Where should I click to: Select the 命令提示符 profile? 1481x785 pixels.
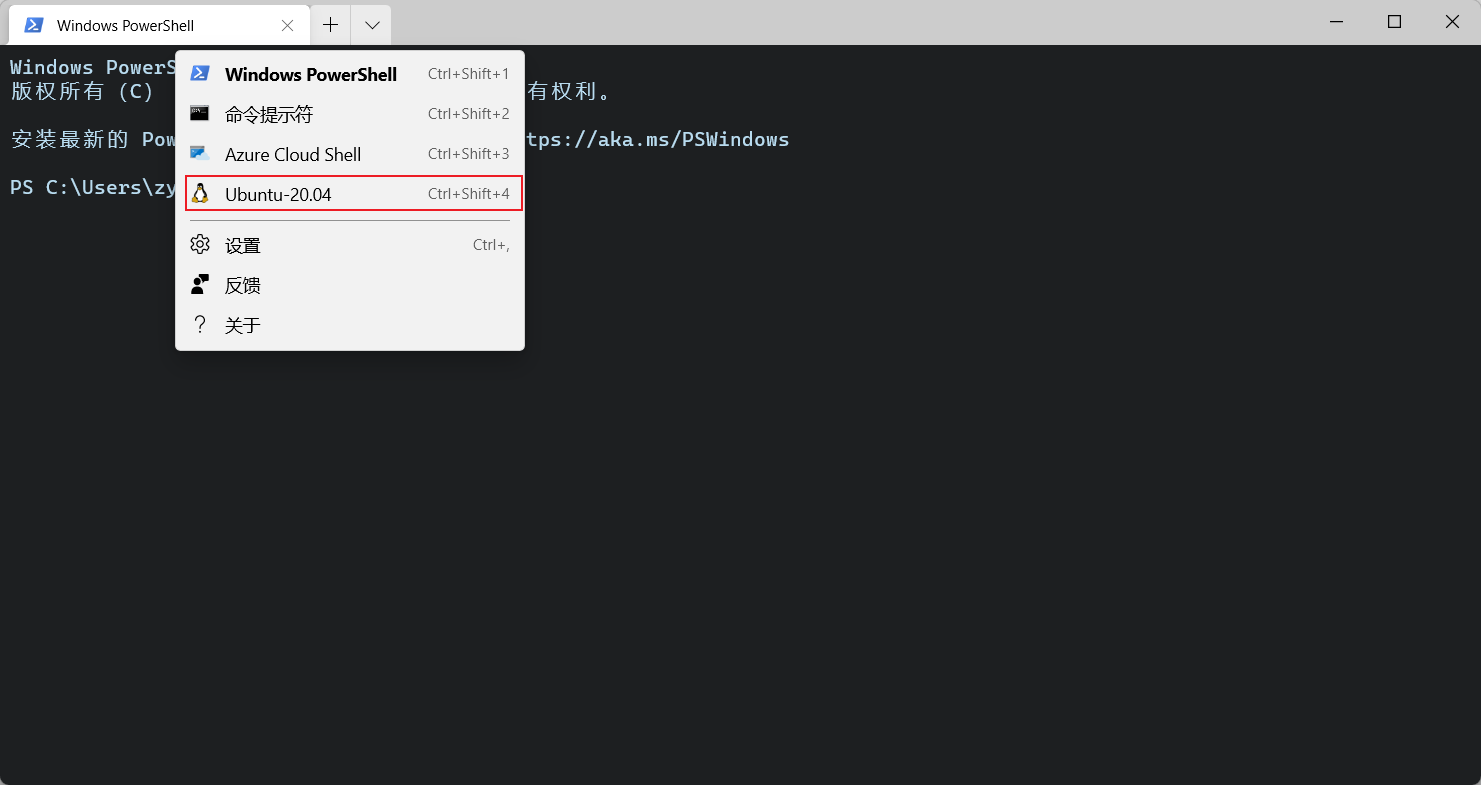(269, 114)
